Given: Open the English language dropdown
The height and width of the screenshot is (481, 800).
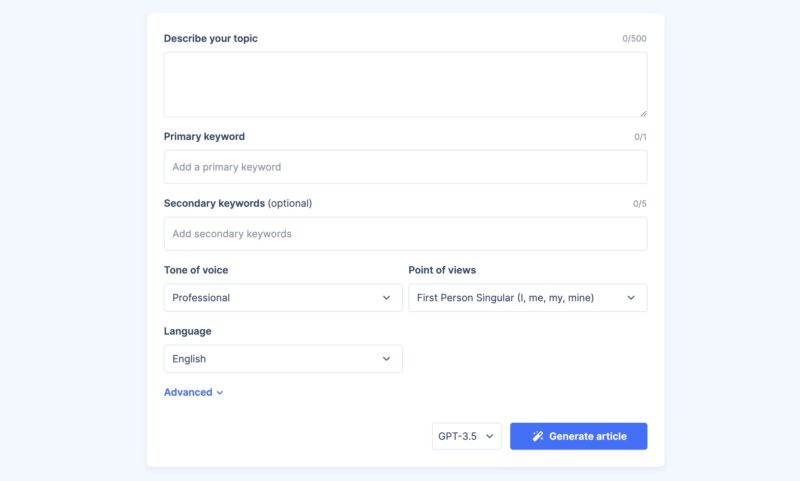Looking at the screenshot, I should (x=283, y=359).
